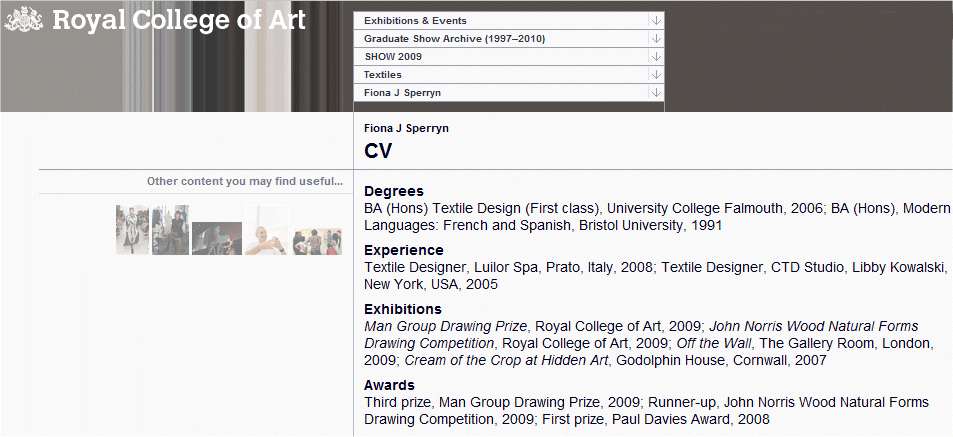Image resolution: width=953 pixels, height=437 pixels.
Task: Click 'First prize, Paul Davies Award, 2008'
Action: 656,419
